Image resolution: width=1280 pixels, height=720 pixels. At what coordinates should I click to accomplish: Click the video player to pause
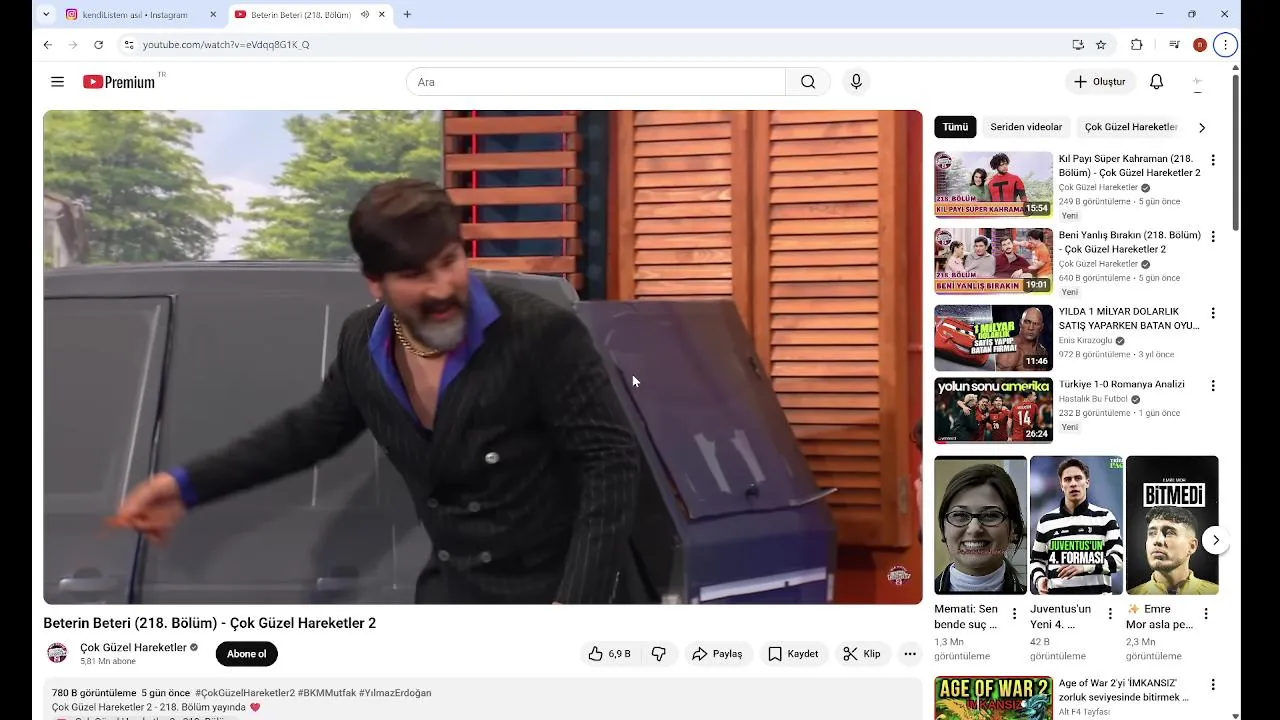point(483,357)
